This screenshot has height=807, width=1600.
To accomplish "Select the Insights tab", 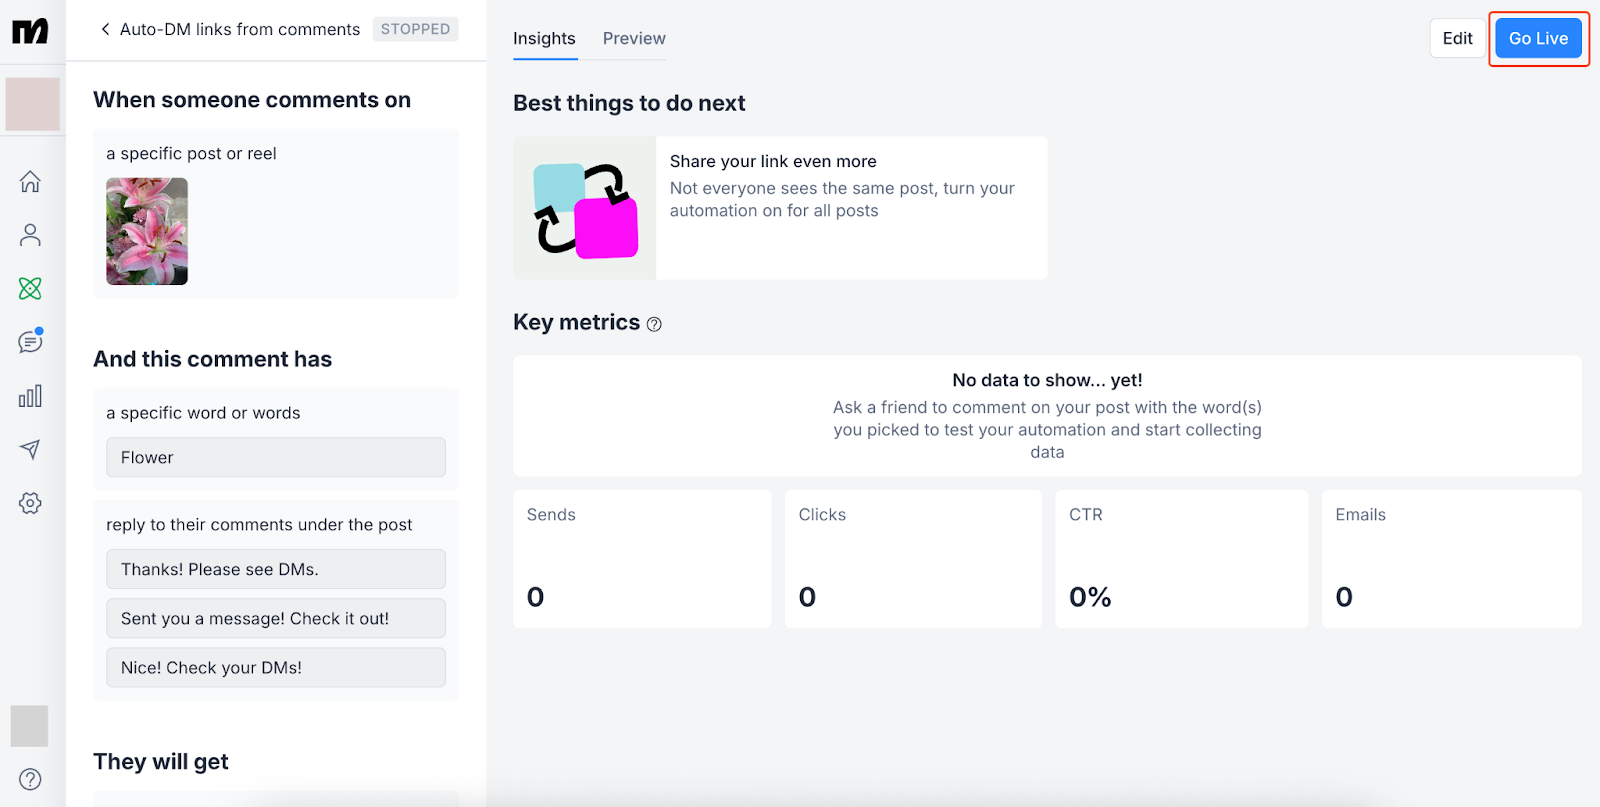I will (544, 38).
